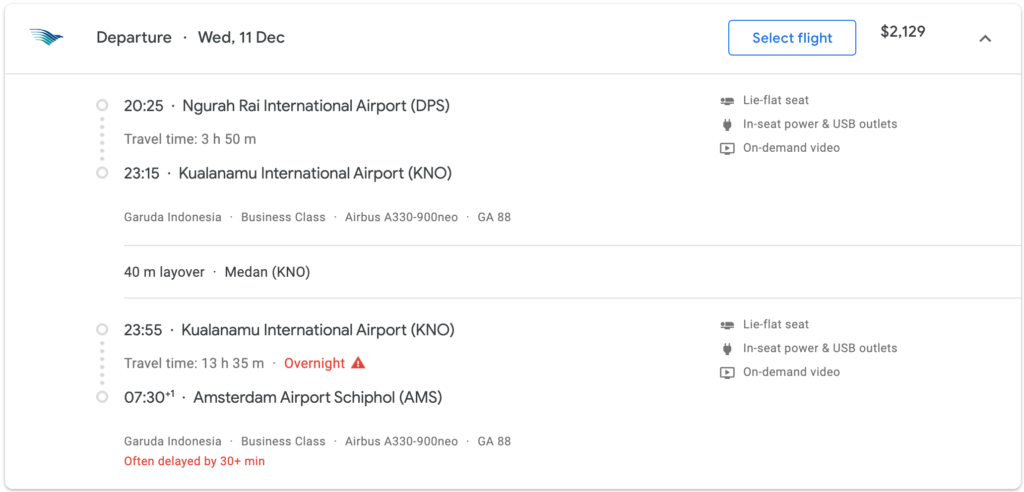The height and width of the screenshot is (492, 1024).
Task: Collapse the flight details with the chevron
Action: coord(985,39)
